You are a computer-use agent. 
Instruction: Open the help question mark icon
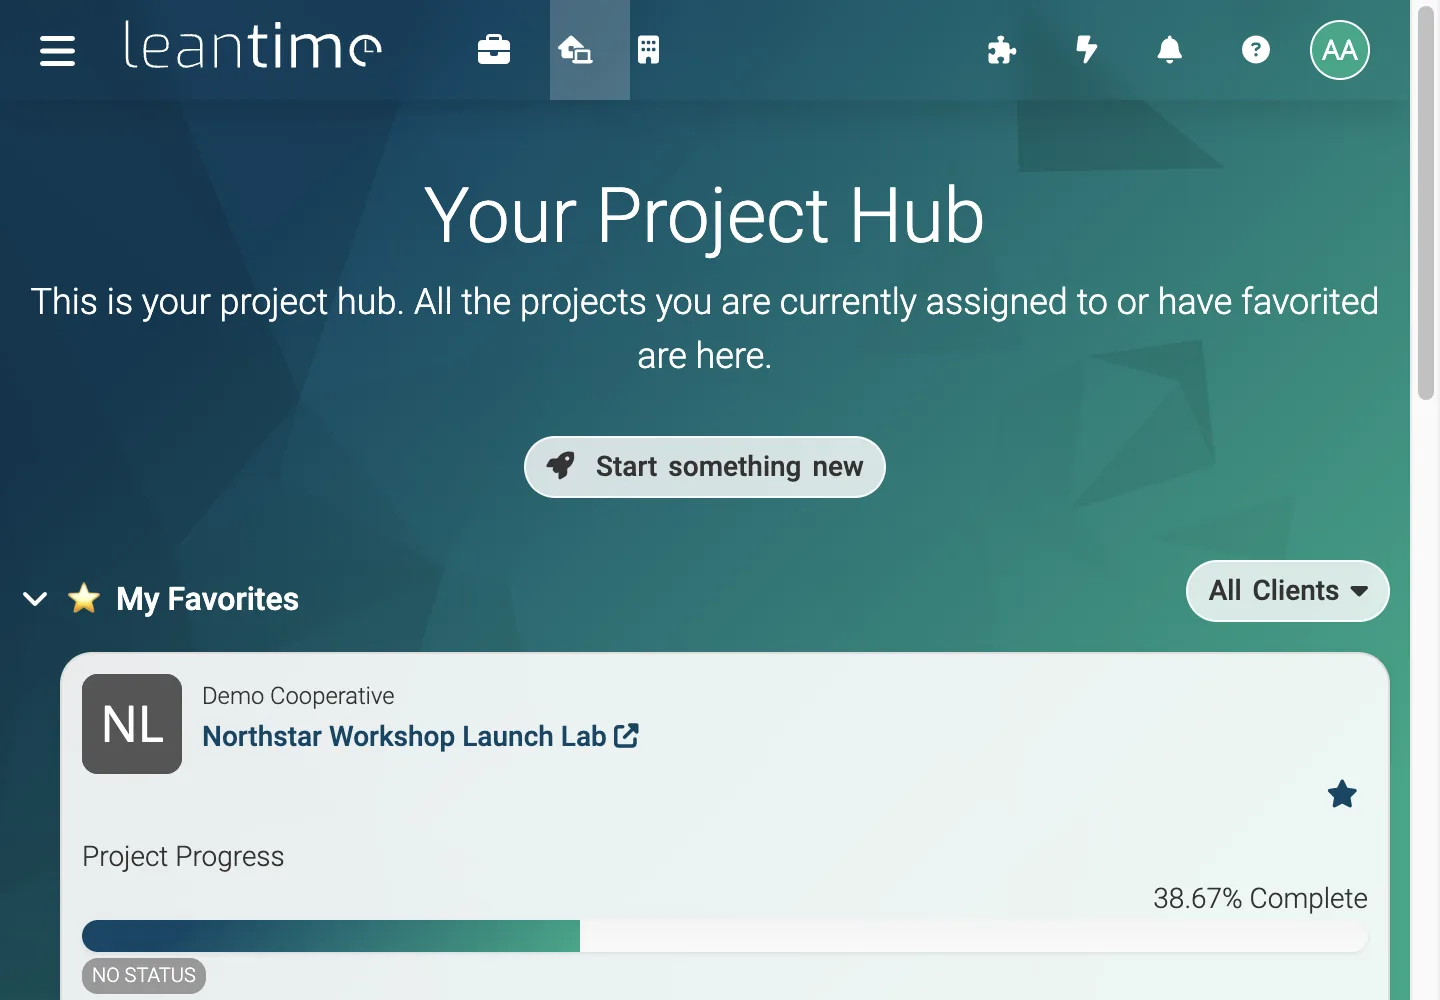coord(1256,50)
